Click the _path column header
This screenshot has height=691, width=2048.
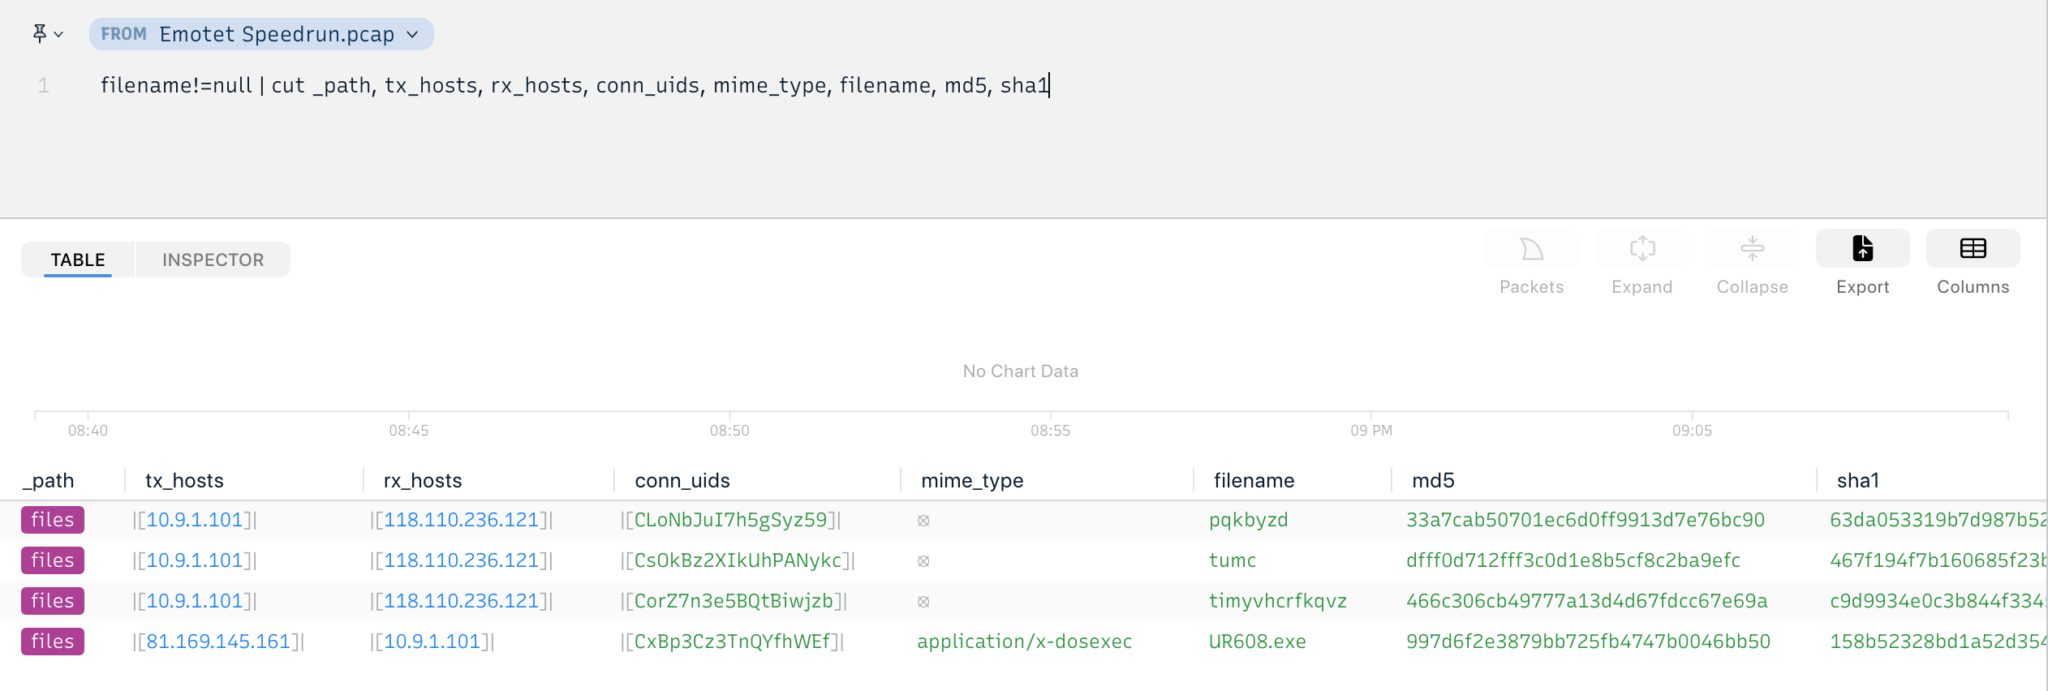pos(49,480)
